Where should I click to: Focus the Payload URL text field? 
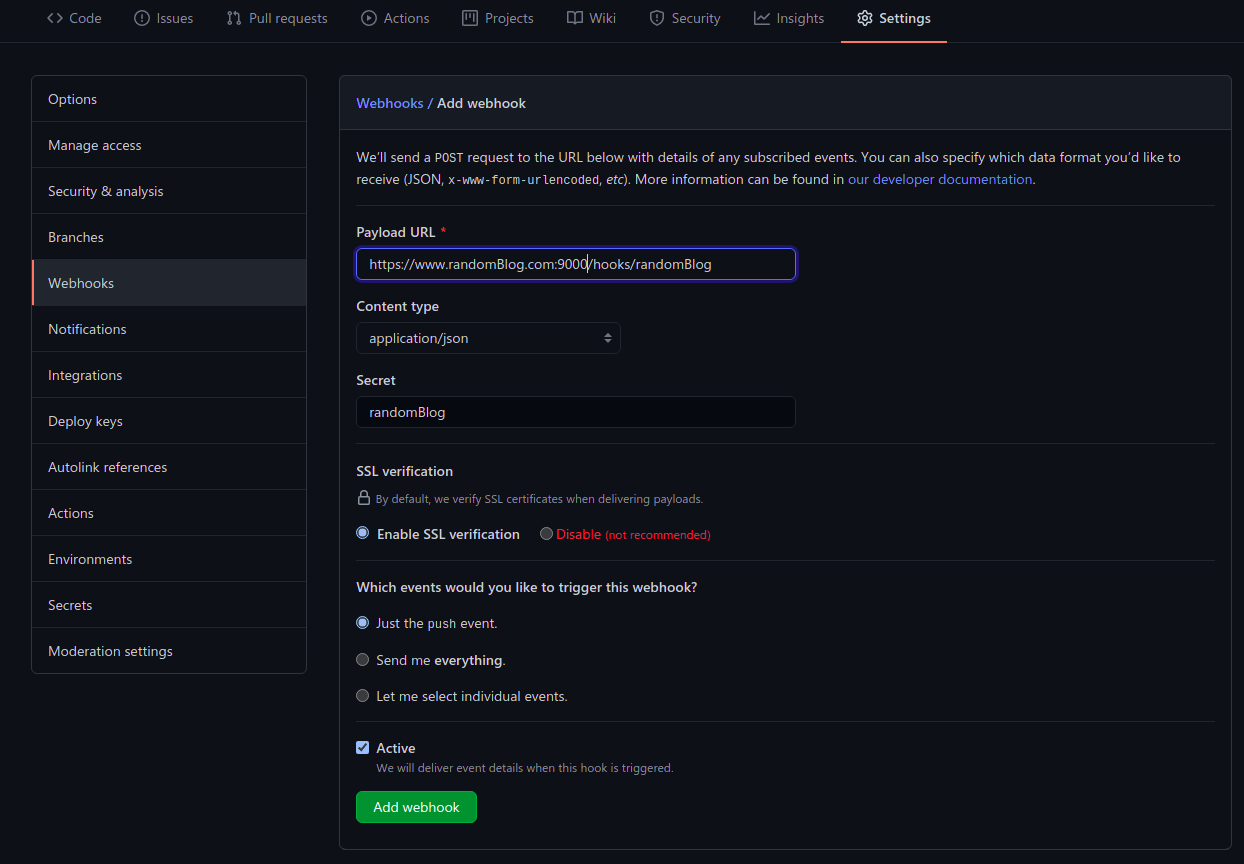coord(576,264)
